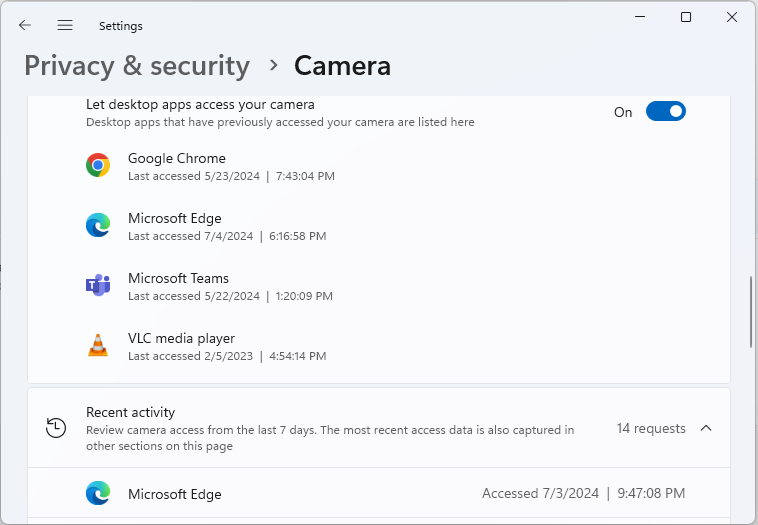758x525 pixels.
Task: Click the Edge icon in Recent activity
Action: pos(98,493)
